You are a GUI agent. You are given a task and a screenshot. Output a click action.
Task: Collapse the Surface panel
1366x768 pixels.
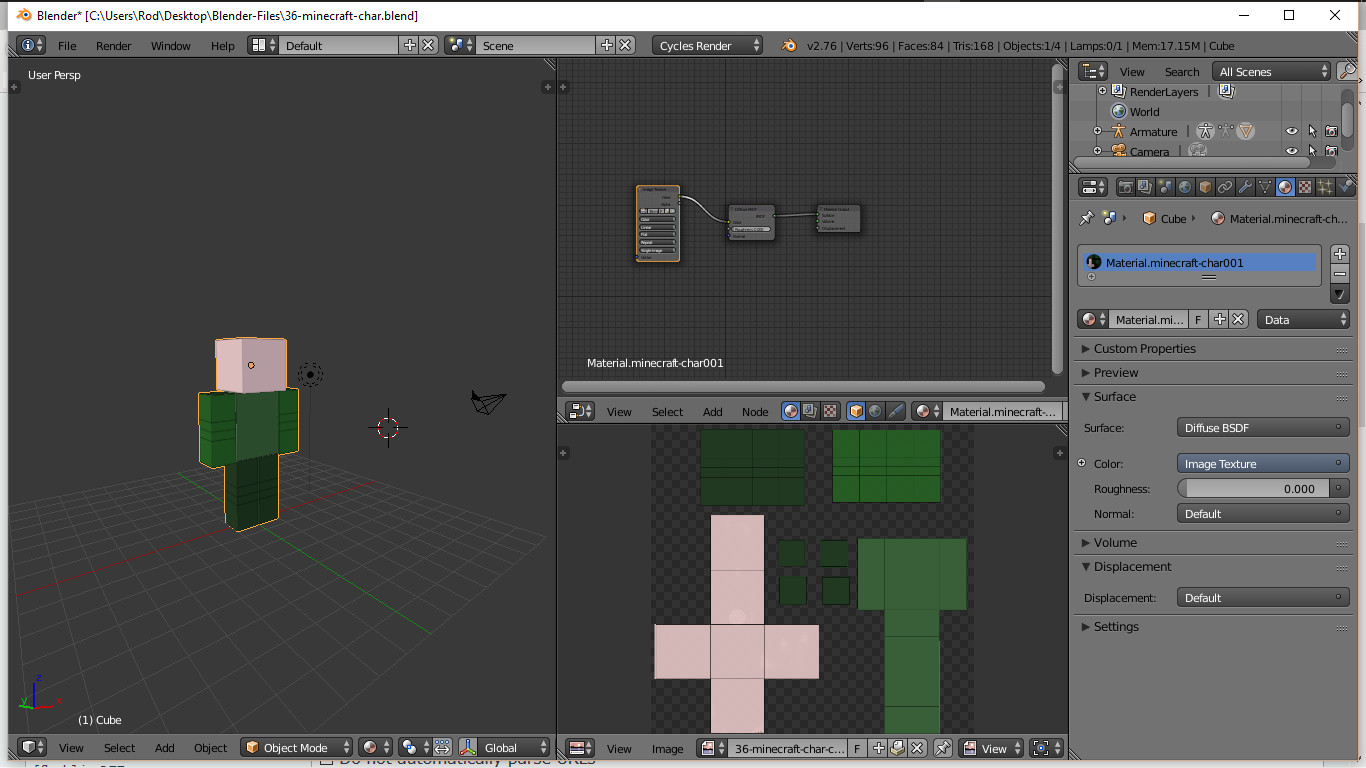click(1115, 397)
